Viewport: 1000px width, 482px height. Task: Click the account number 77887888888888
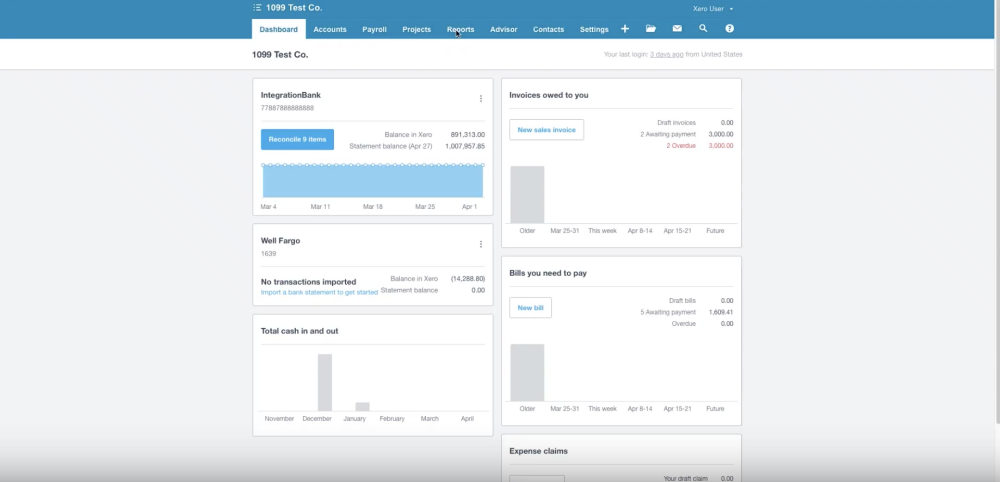pos(287,108)
